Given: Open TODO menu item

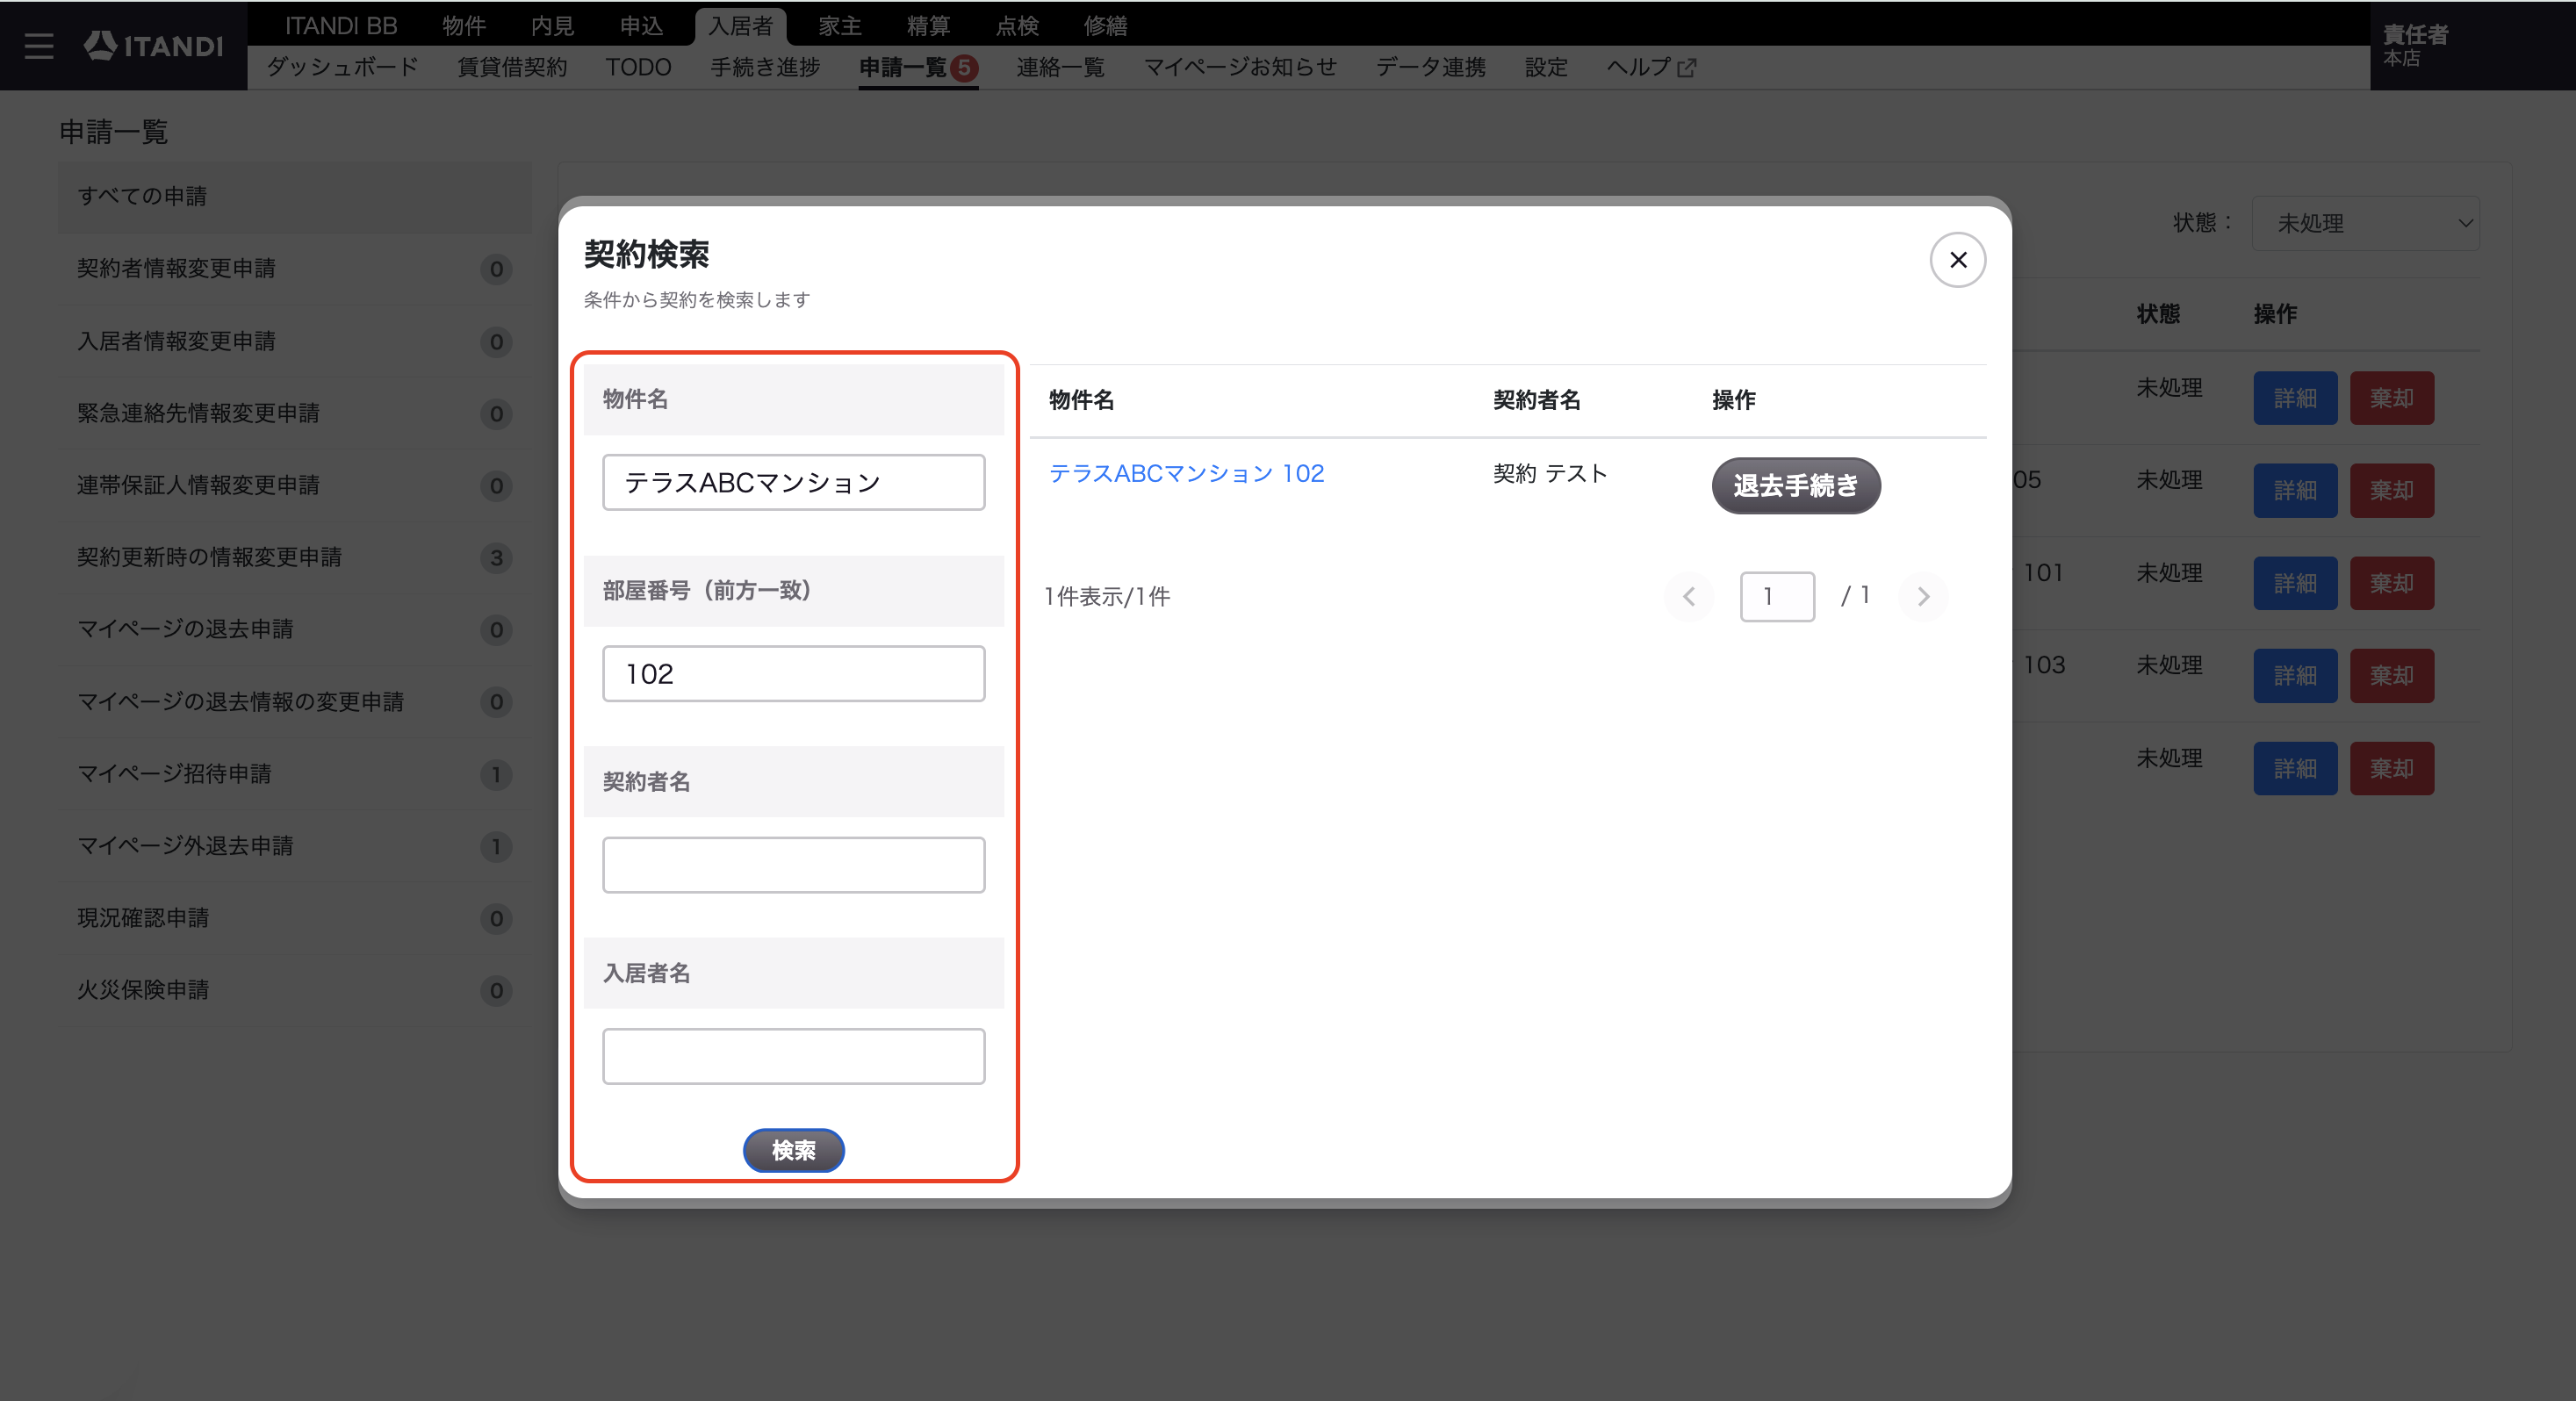Looking at the screenshot, I should (x=638, y=67).
